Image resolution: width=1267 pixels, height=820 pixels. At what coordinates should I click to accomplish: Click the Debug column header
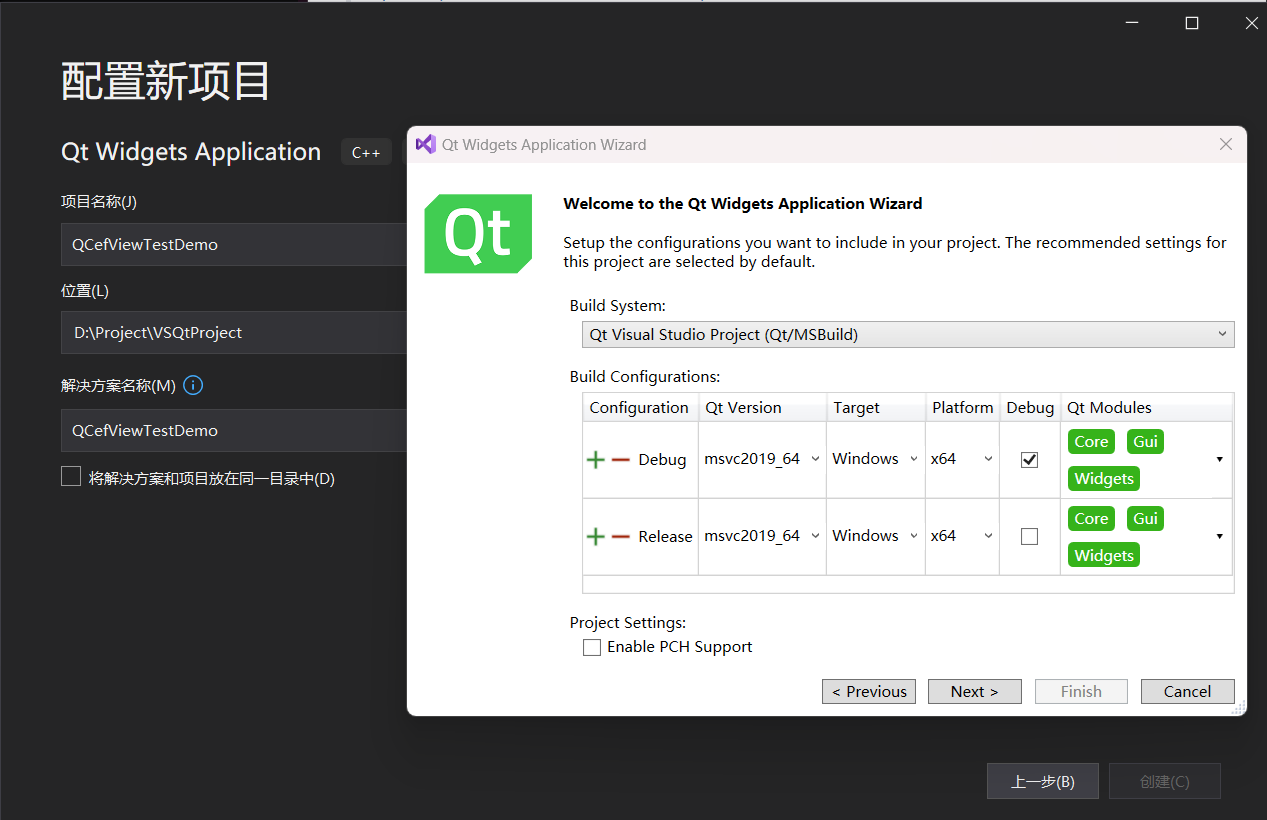tap(1030, 408)
